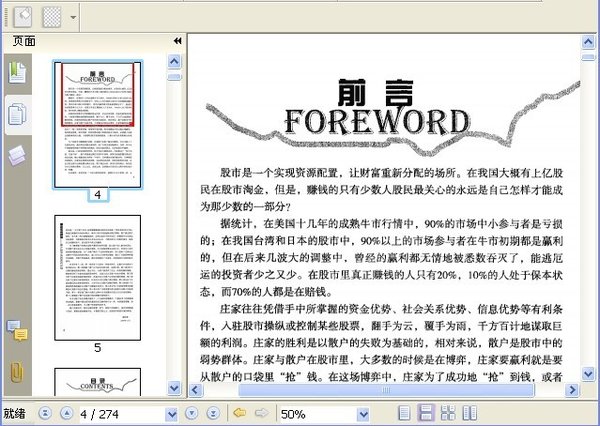
Task: Click the horizontal scrollbar thumb
Action: pyautogui.click(x=386, y=390)
